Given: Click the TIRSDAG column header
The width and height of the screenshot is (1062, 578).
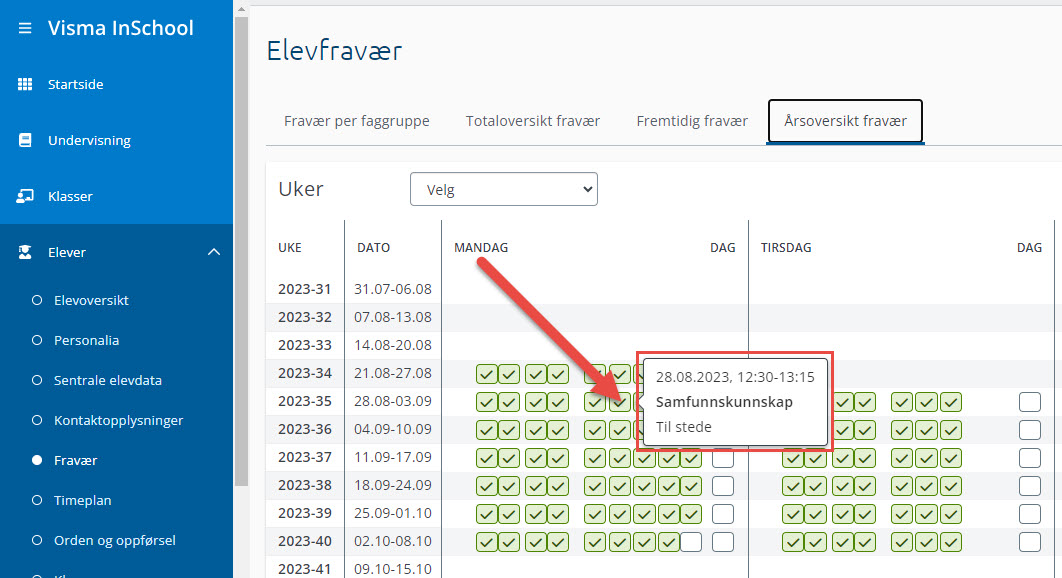Looking at the screenshot, I should click(x=786, y=248).
